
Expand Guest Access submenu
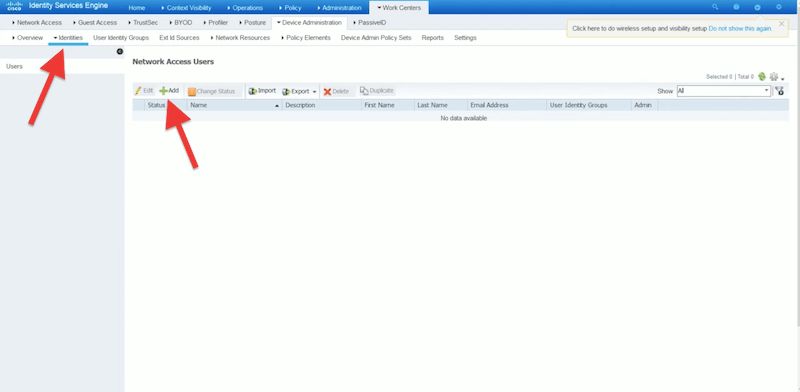click(x=95, y=22)
